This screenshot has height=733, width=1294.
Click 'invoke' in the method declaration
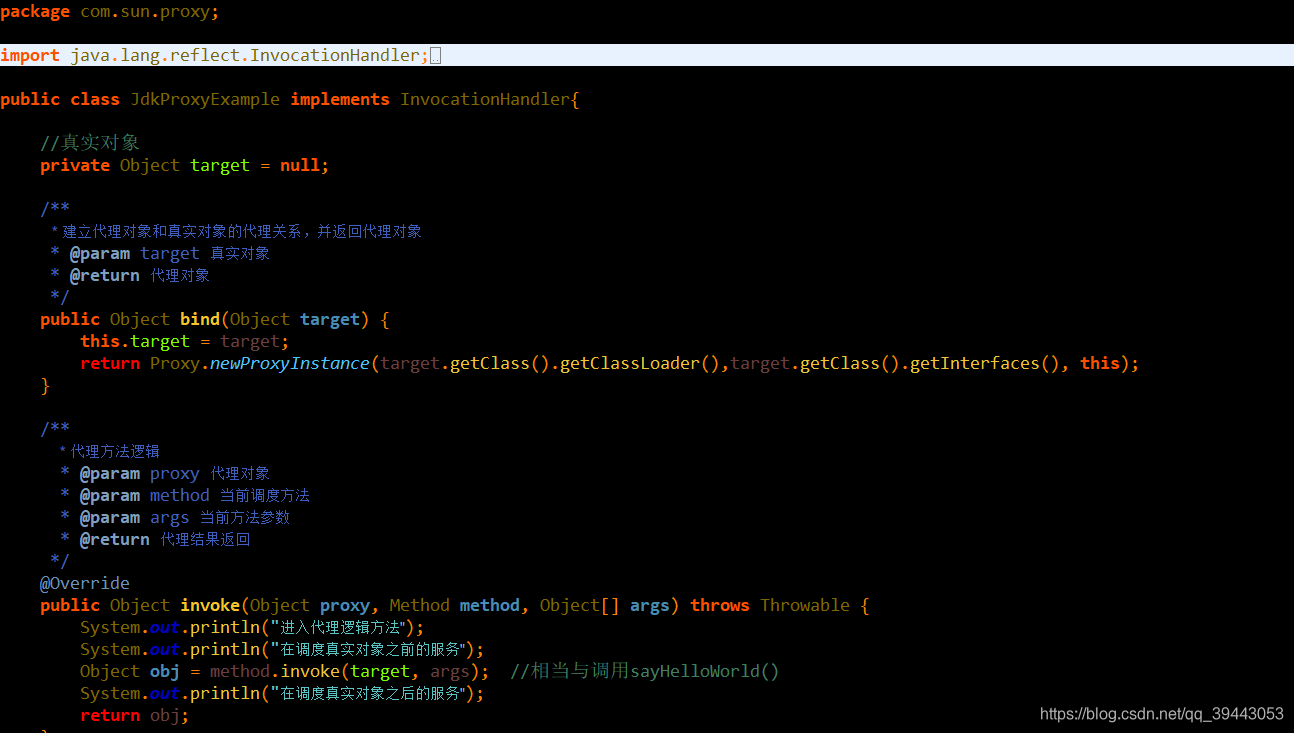(210, 605)
